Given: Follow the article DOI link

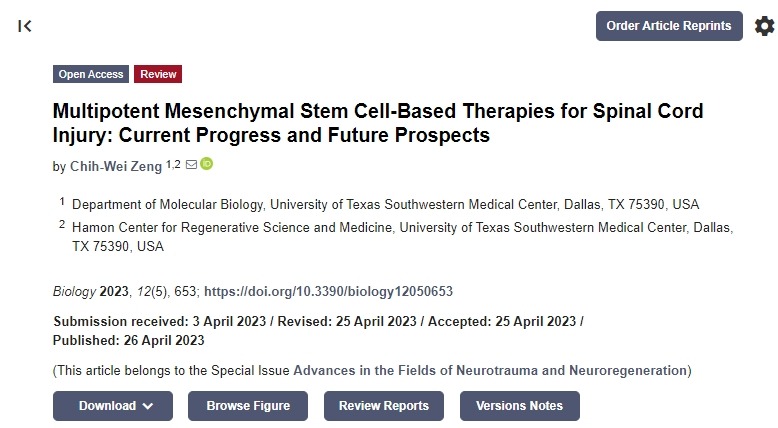Looking at the screenshot, I should tap(328, 292).
